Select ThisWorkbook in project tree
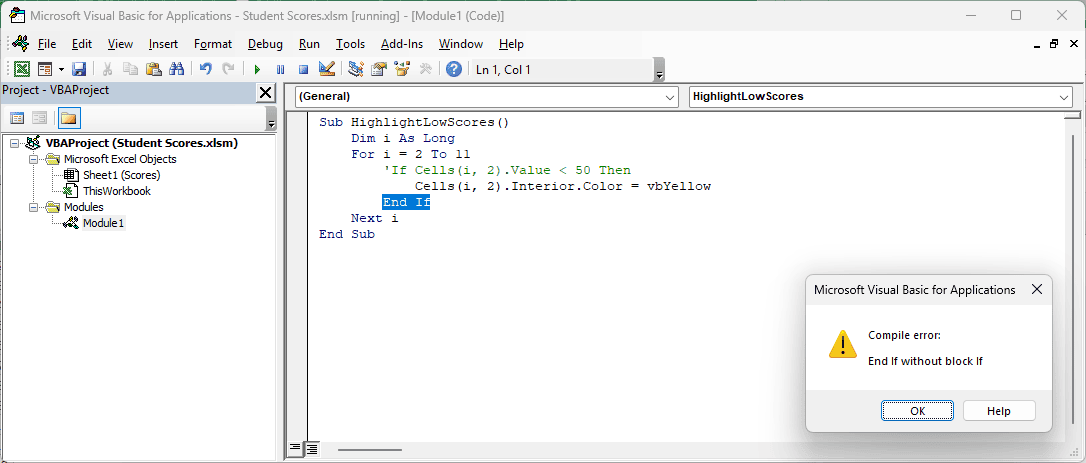 [116, 191]
